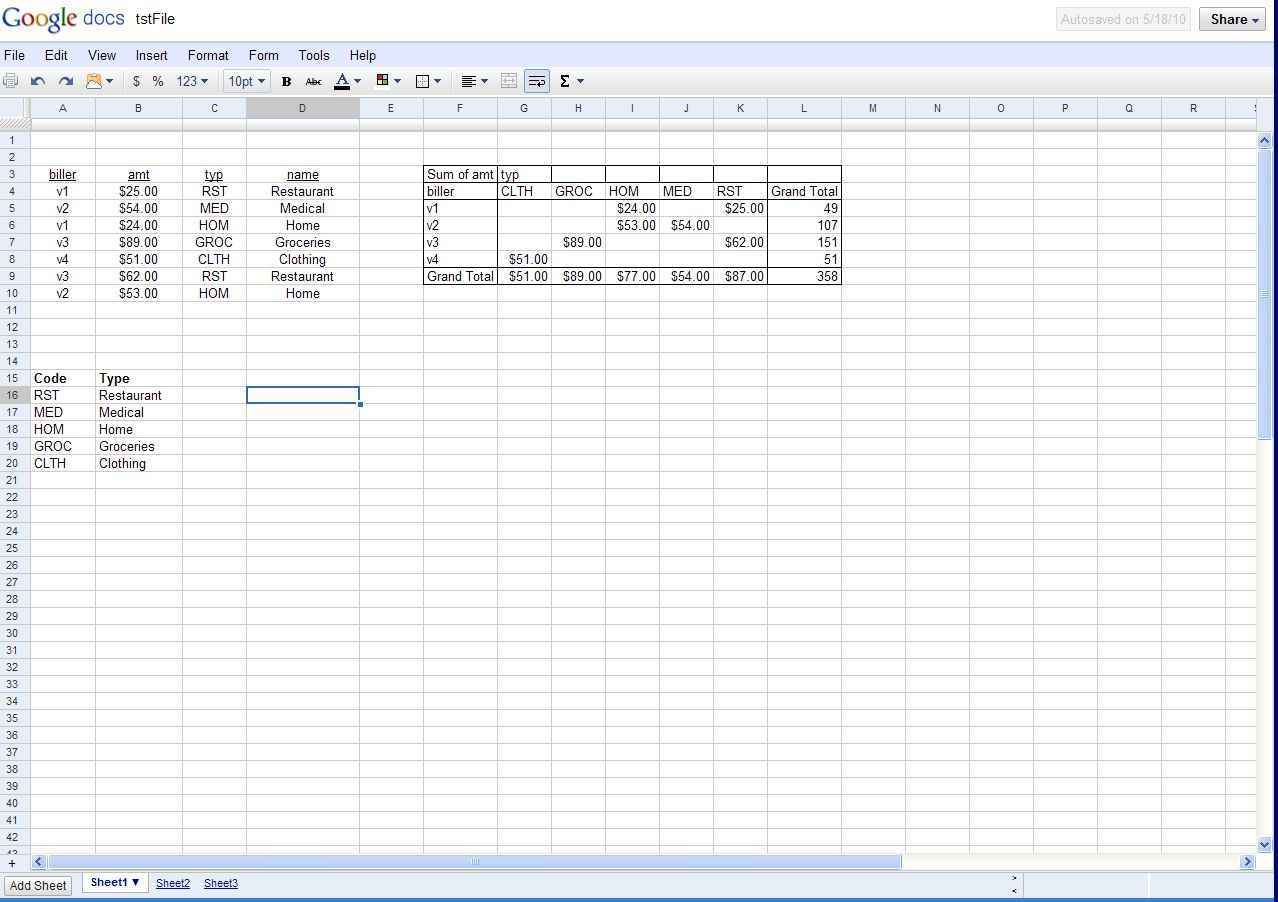Switch to the Sheet2 tab

click(172, 883)
